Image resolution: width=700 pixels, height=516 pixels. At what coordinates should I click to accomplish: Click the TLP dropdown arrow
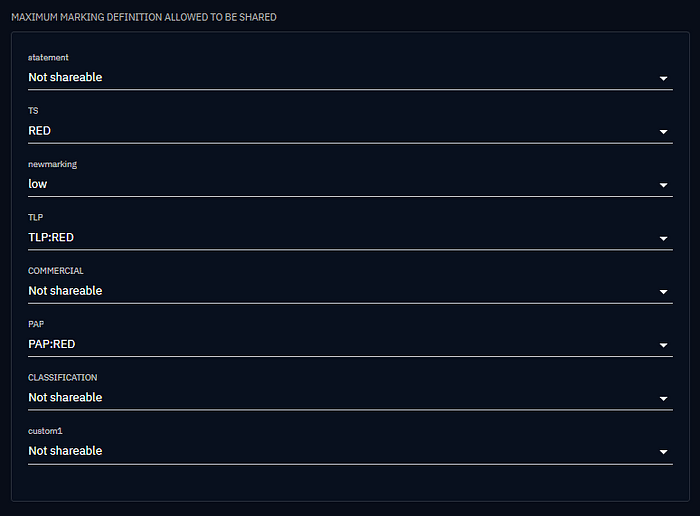click(x=663, y=239)
